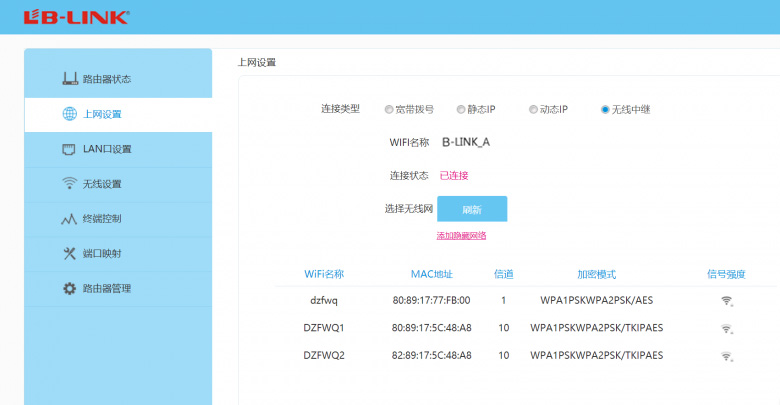Click channel value 10 in DZFWQ1 row
Screen dimensions: 780x405
(503, 328)
